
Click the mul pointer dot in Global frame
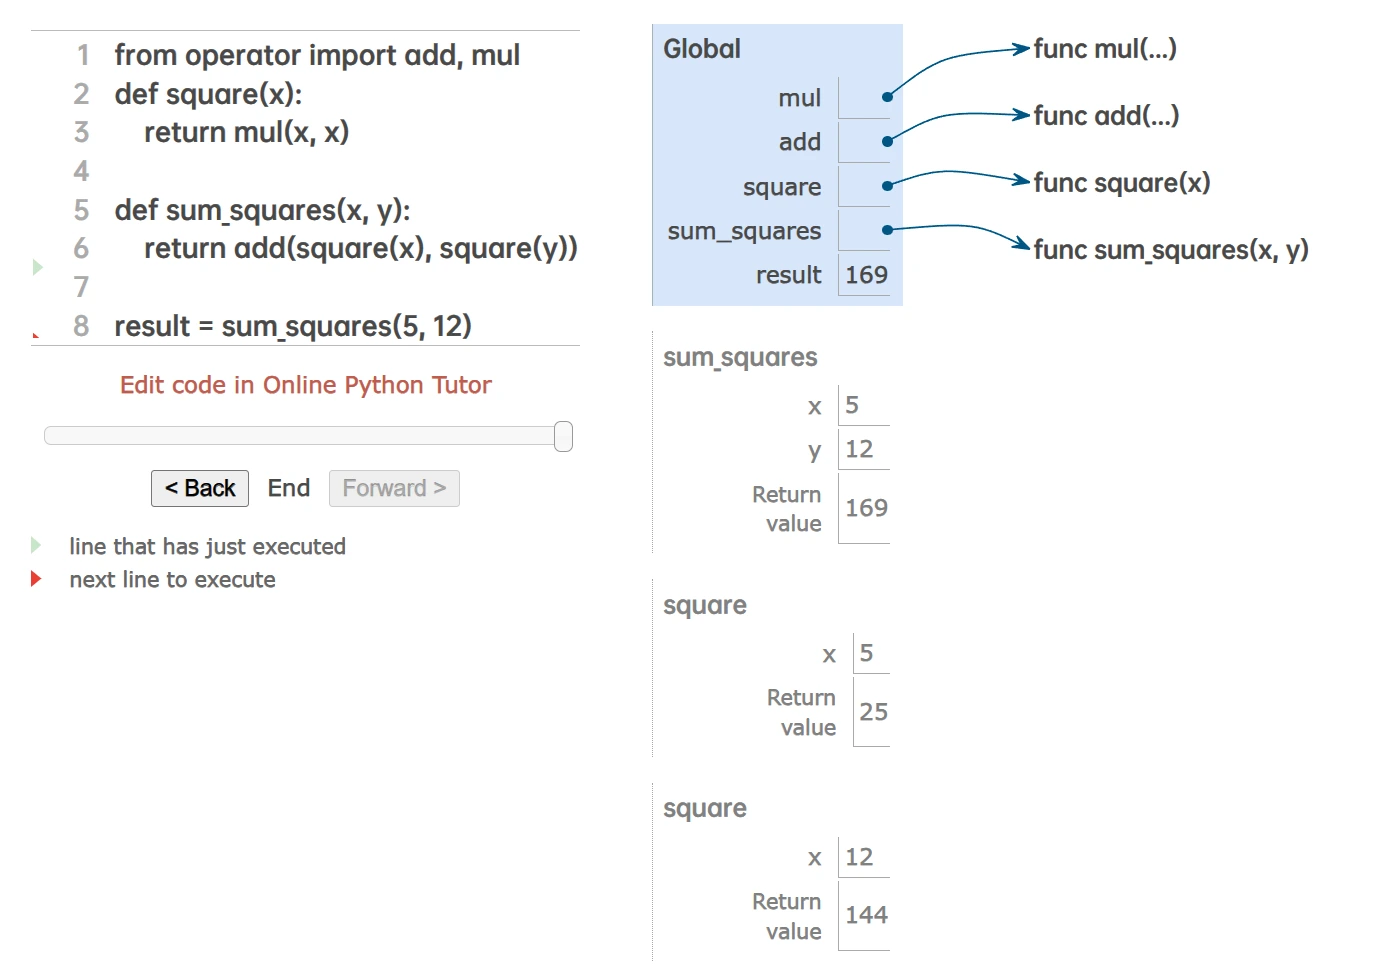[x=887, y=97]
